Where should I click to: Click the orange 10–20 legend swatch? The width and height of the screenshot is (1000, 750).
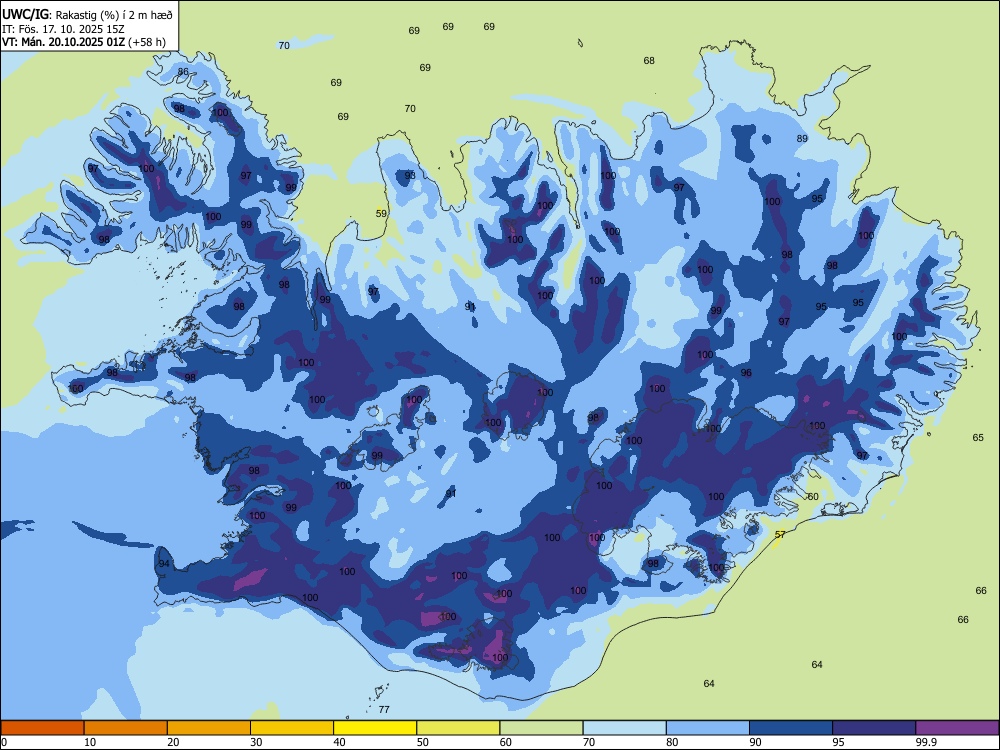coord(126,728)
